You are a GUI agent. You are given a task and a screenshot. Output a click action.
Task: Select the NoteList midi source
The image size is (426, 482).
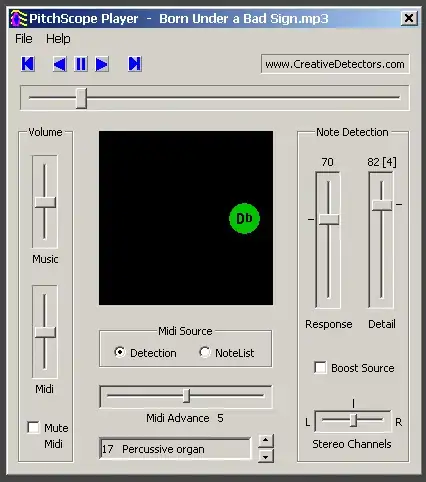pyautogui.click(x=205, y=352)
